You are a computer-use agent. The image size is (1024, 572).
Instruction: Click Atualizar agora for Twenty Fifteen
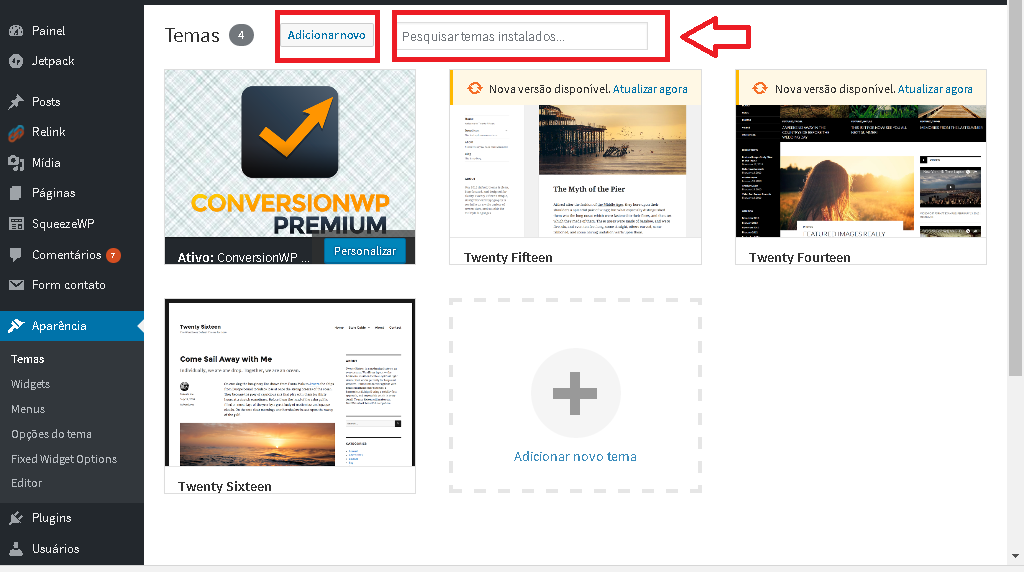click(x=650, y=89)
